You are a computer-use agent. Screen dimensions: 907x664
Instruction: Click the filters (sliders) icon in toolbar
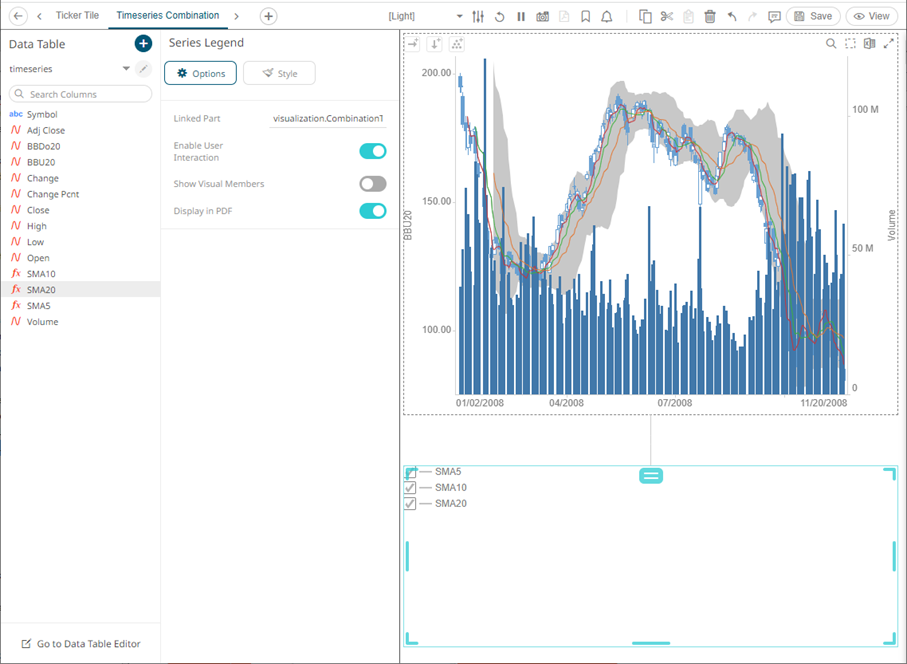[x=478, y=16]
